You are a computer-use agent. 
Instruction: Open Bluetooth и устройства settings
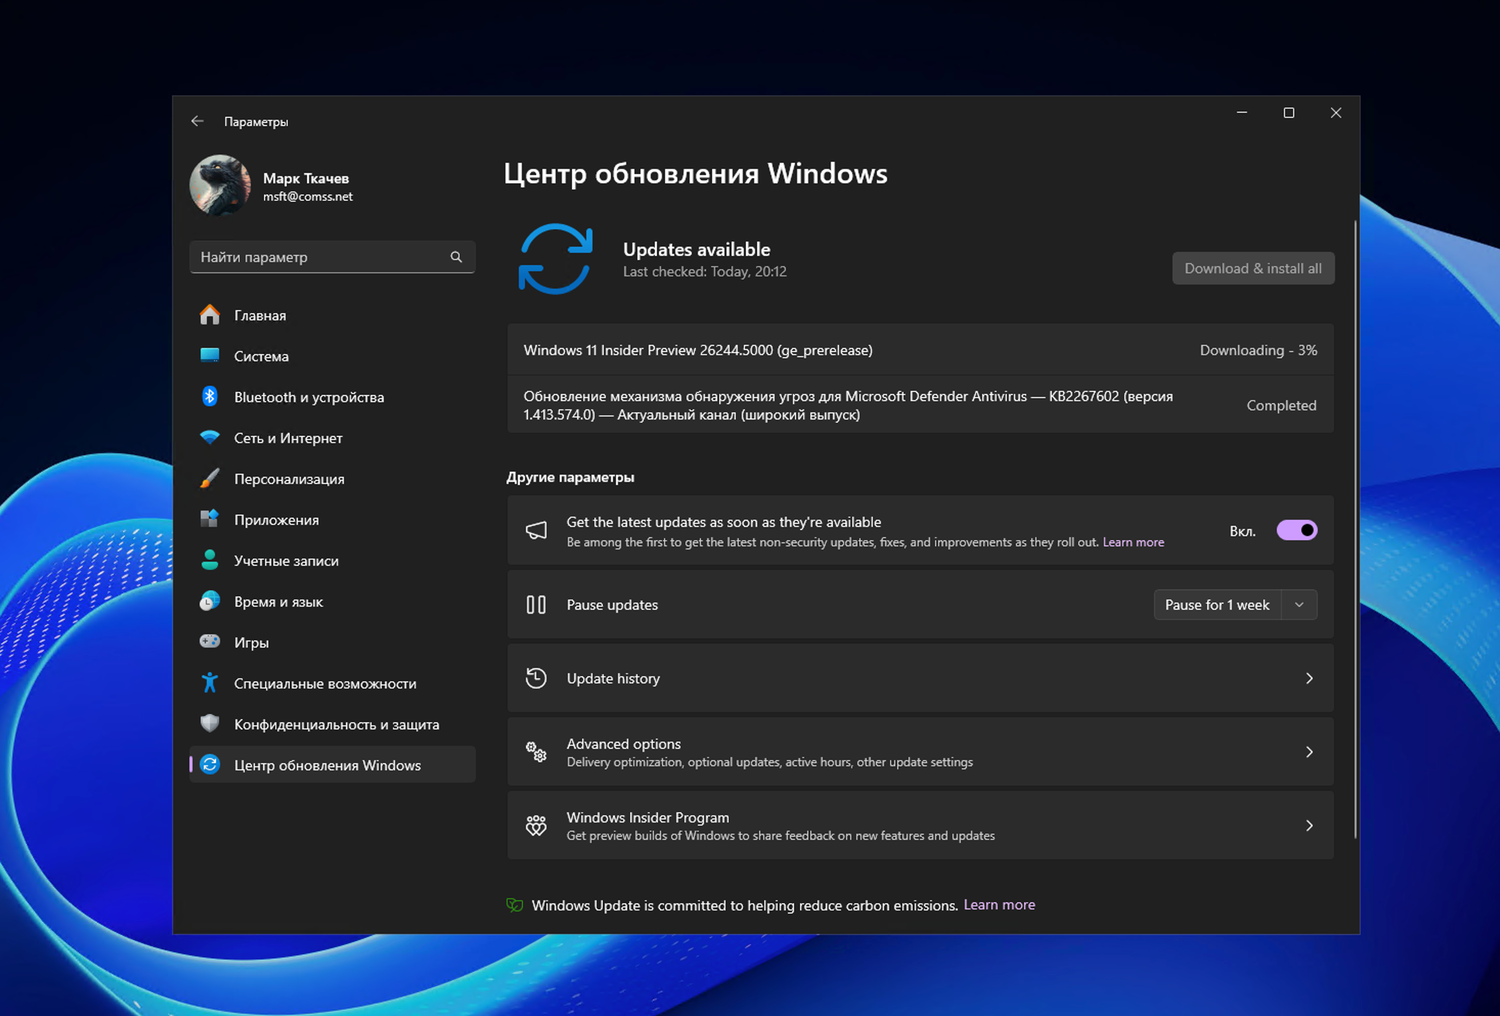[x=309, y=397]
